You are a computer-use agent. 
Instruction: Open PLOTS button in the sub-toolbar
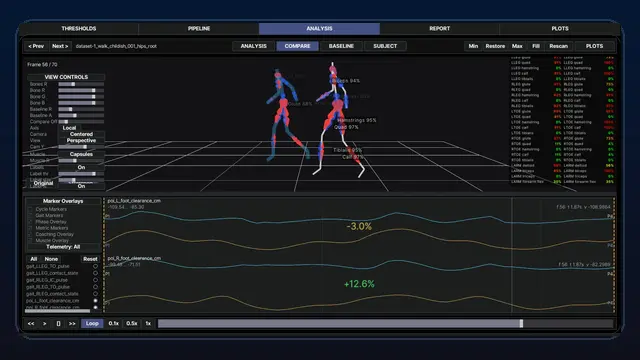[x=594, y=46]
